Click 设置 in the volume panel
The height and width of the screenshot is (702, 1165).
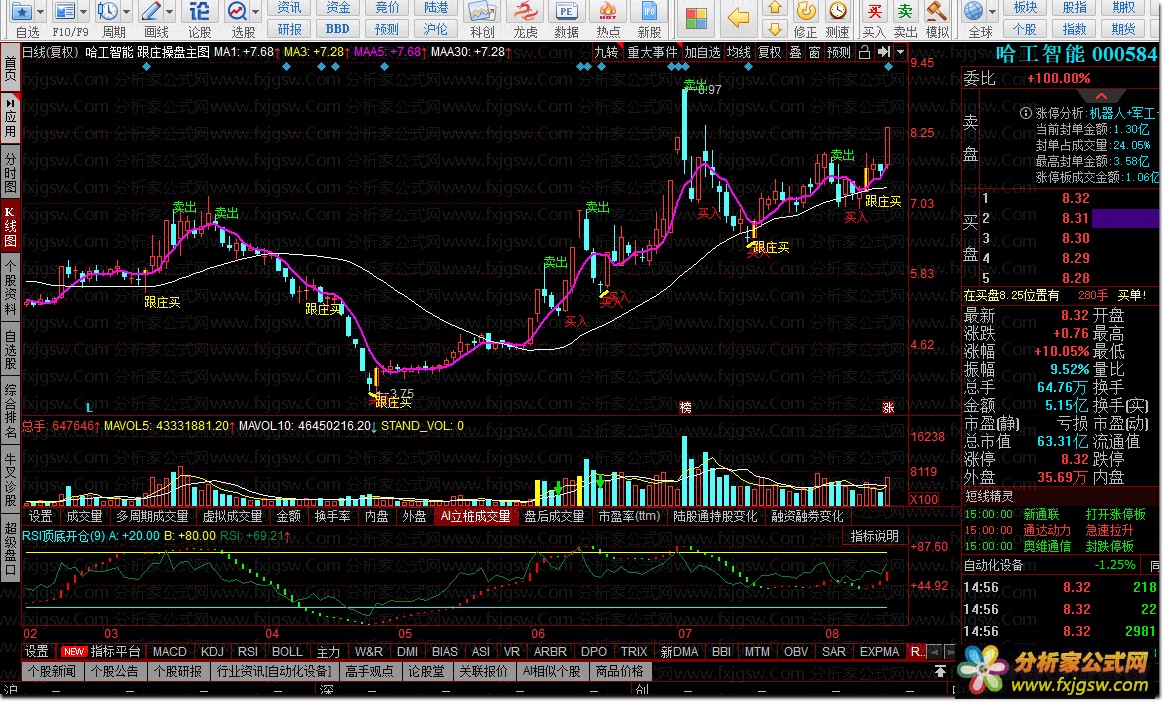click(40, 516)
